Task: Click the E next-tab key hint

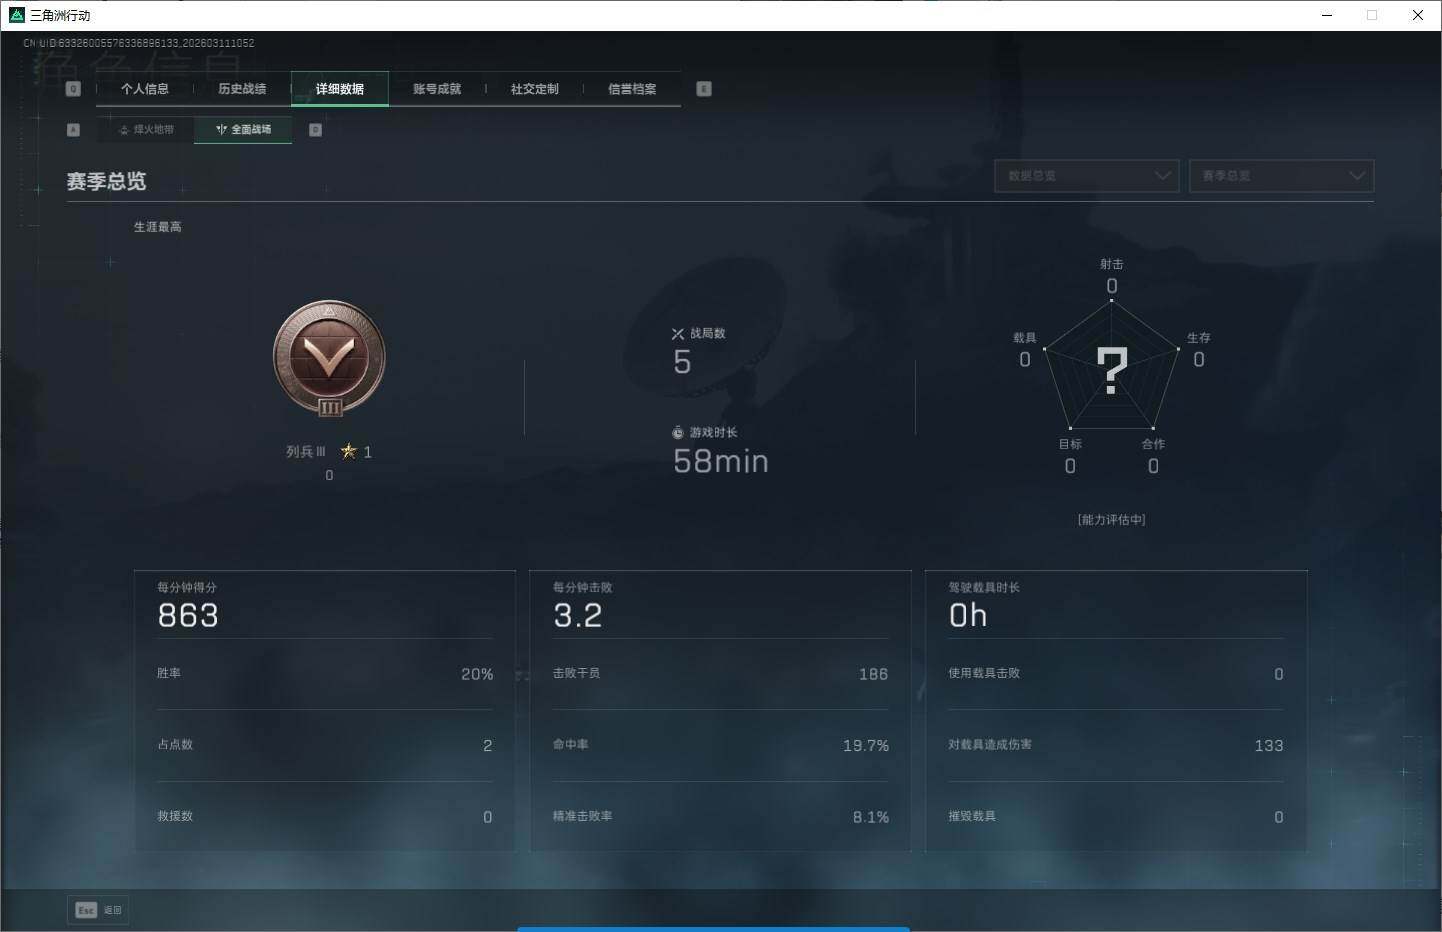Action: (x=704, y=89)
